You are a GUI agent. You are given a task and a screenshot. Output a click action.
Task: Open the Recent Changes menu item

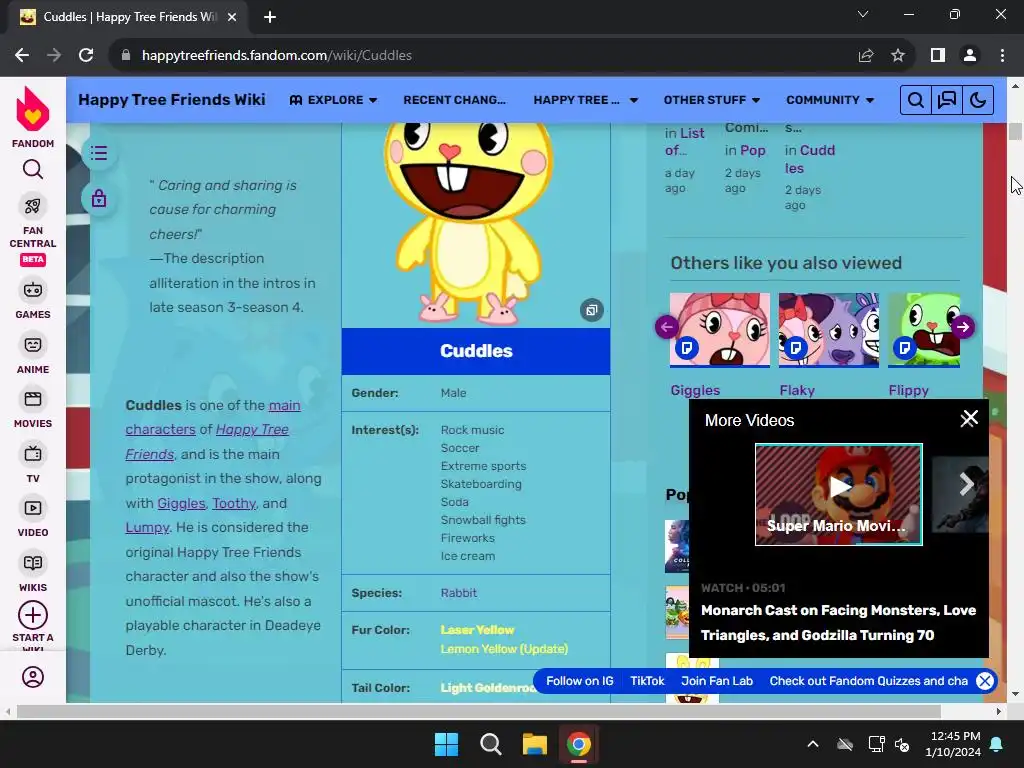455,100
